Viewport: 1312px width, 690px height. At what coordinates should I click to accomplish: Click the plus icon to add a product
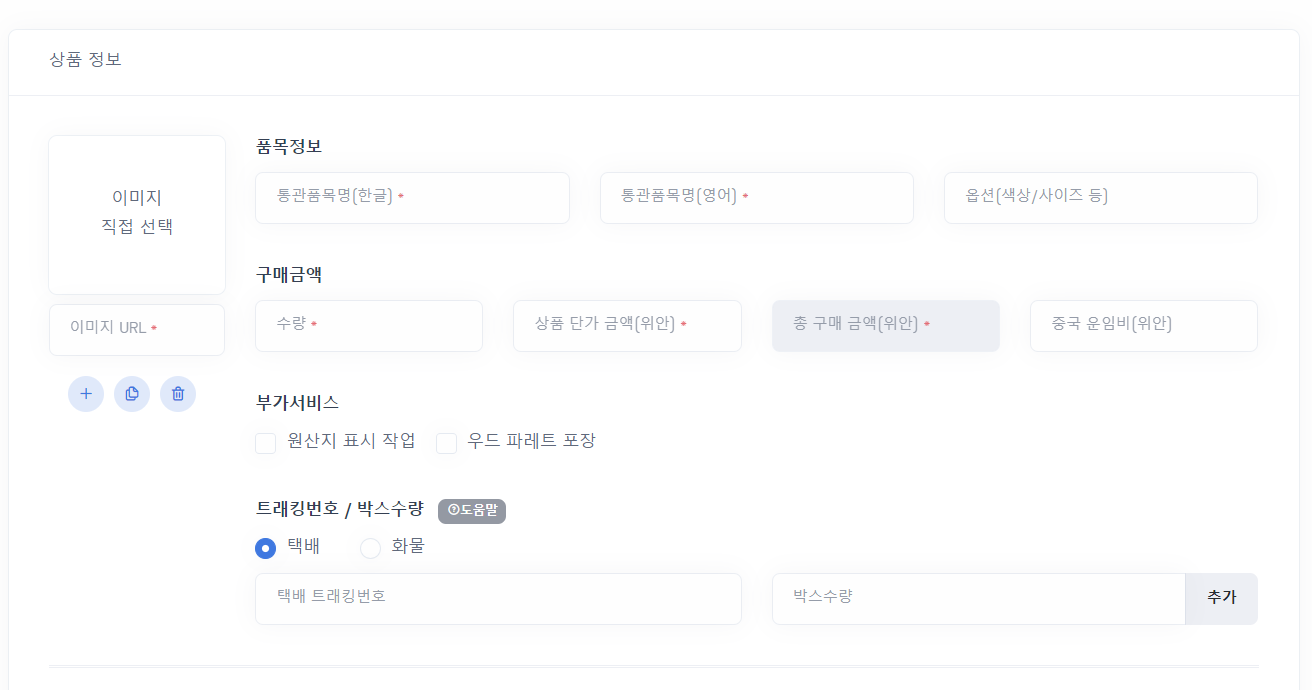[x=86, y=394]
